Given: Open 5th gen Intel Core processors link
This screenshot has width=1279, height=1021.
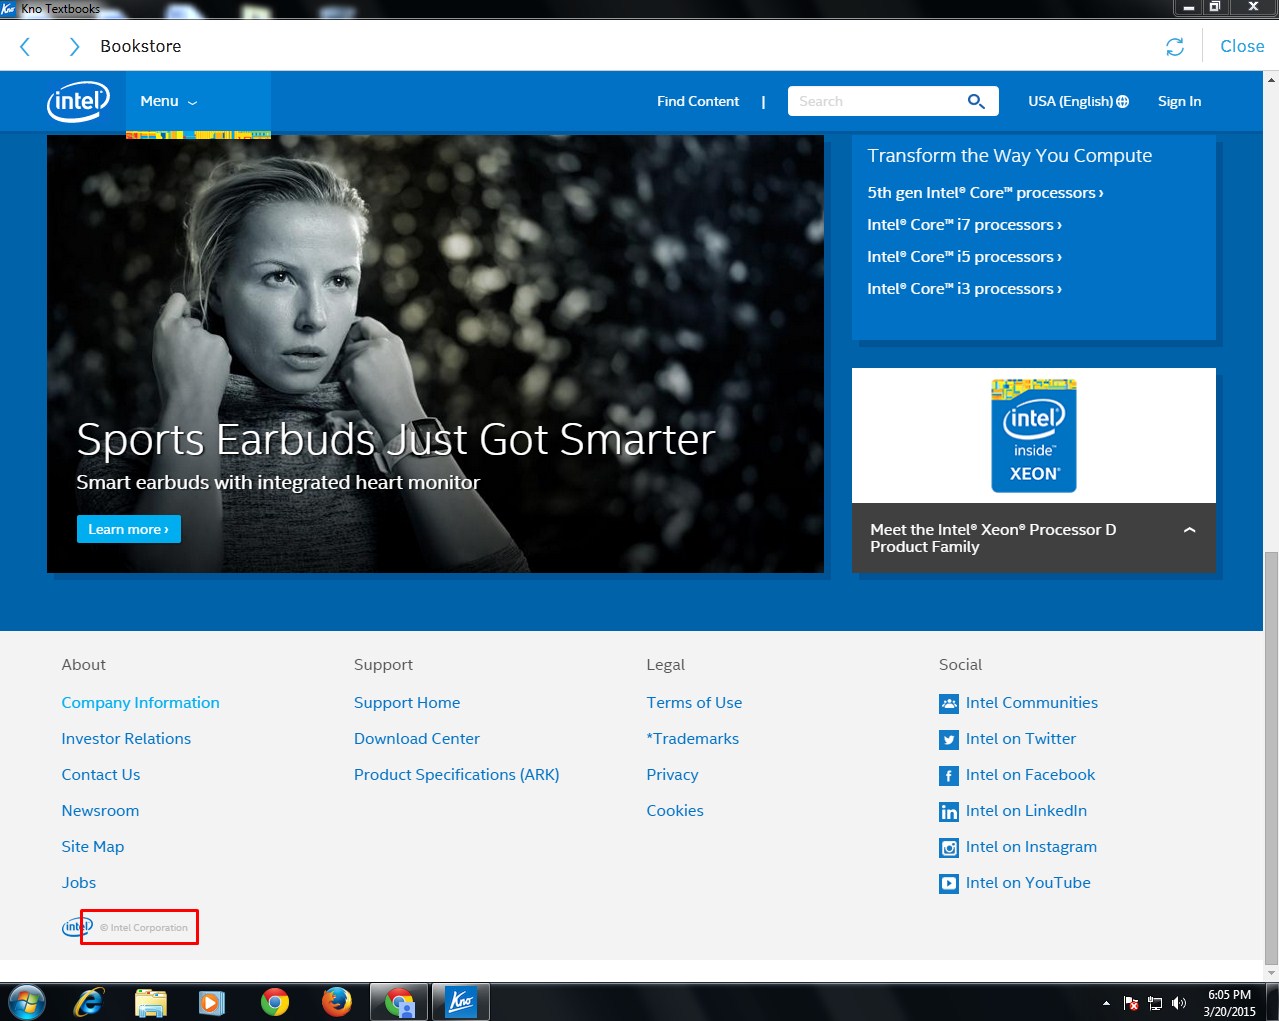Looking at the screenshot, I should click(x=985, y=193).
